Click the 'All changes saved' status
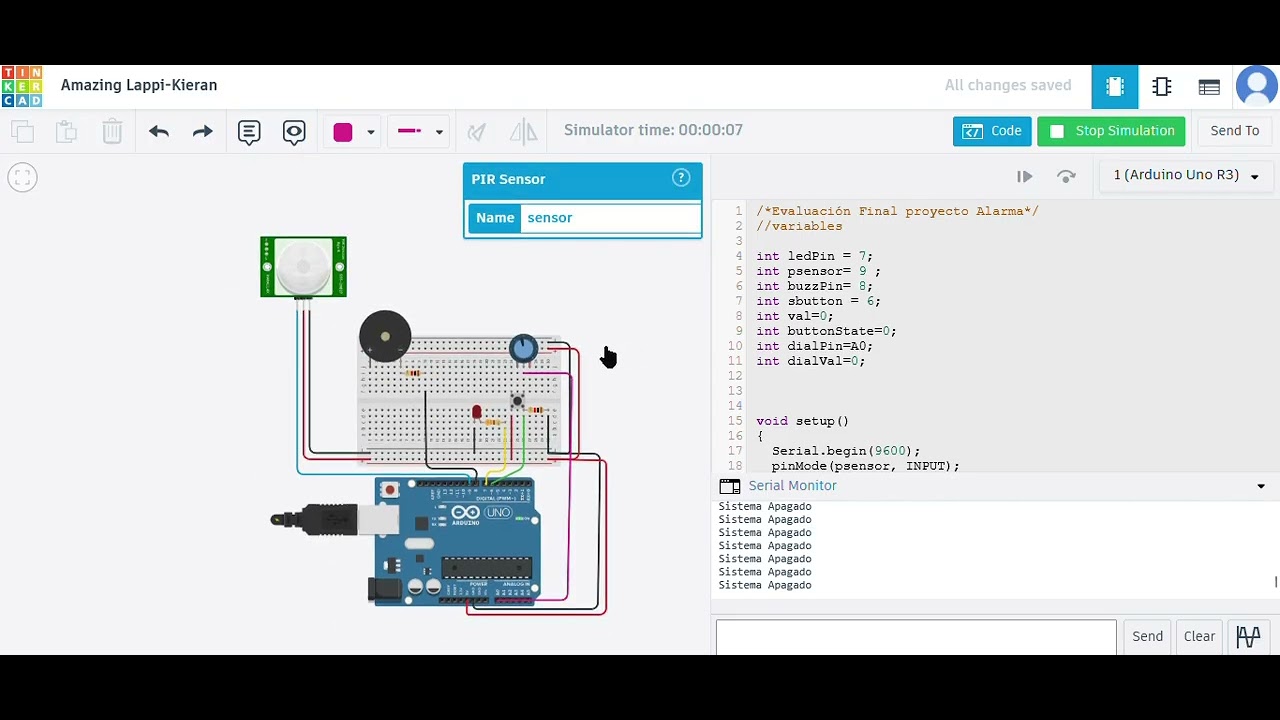The width and height of the screenshot is (1280, 720). [x=1008, y=86]
